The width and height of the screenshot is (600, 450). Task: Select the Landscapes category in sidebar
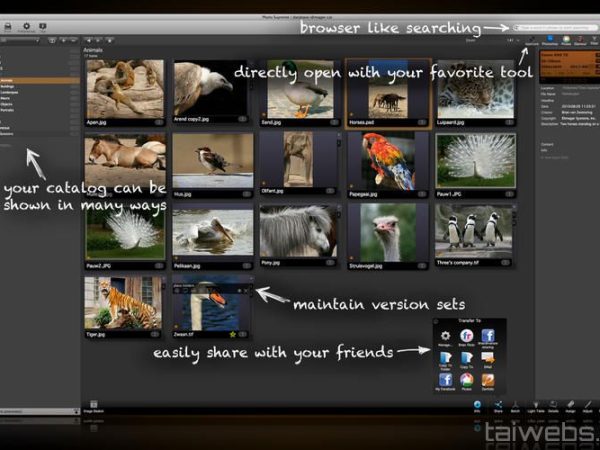point(40,93)
